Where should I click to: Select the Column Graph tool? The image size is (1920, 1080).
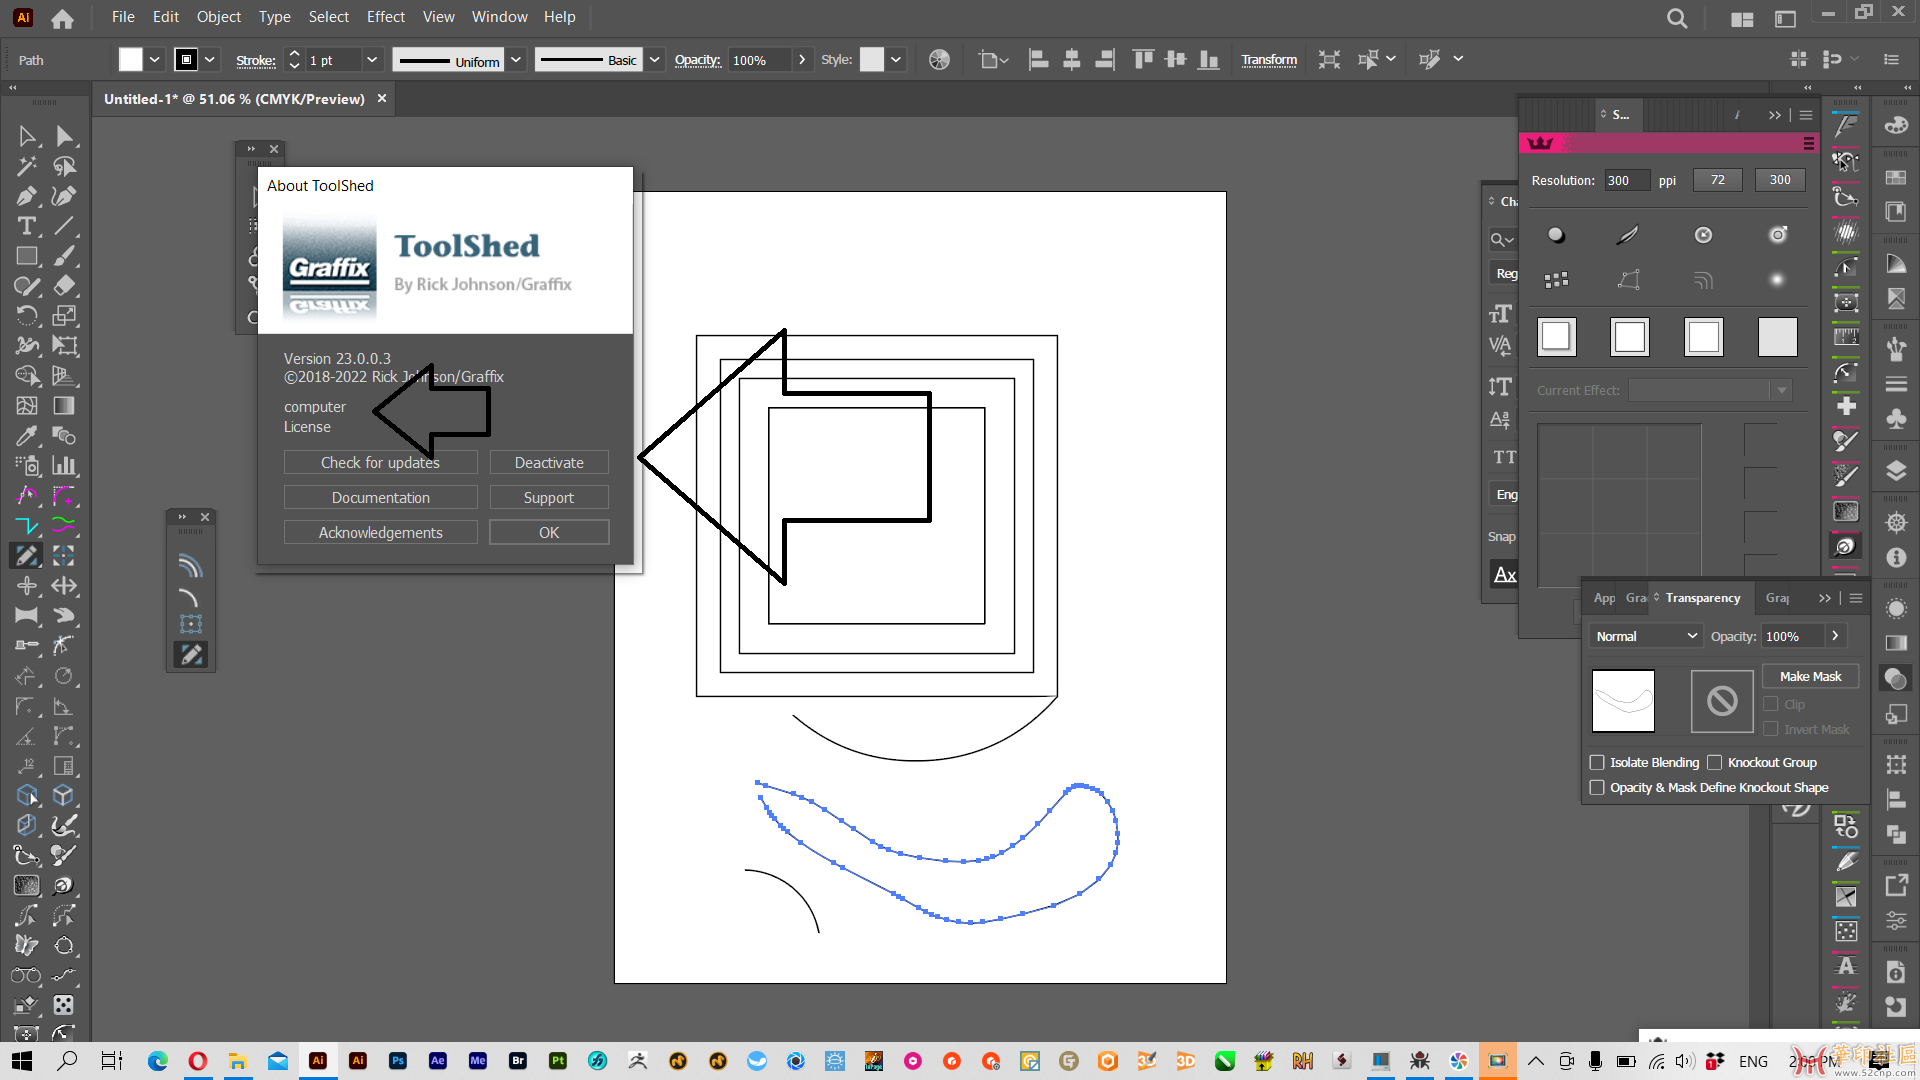pyautogui.click(x=64, y=466)
